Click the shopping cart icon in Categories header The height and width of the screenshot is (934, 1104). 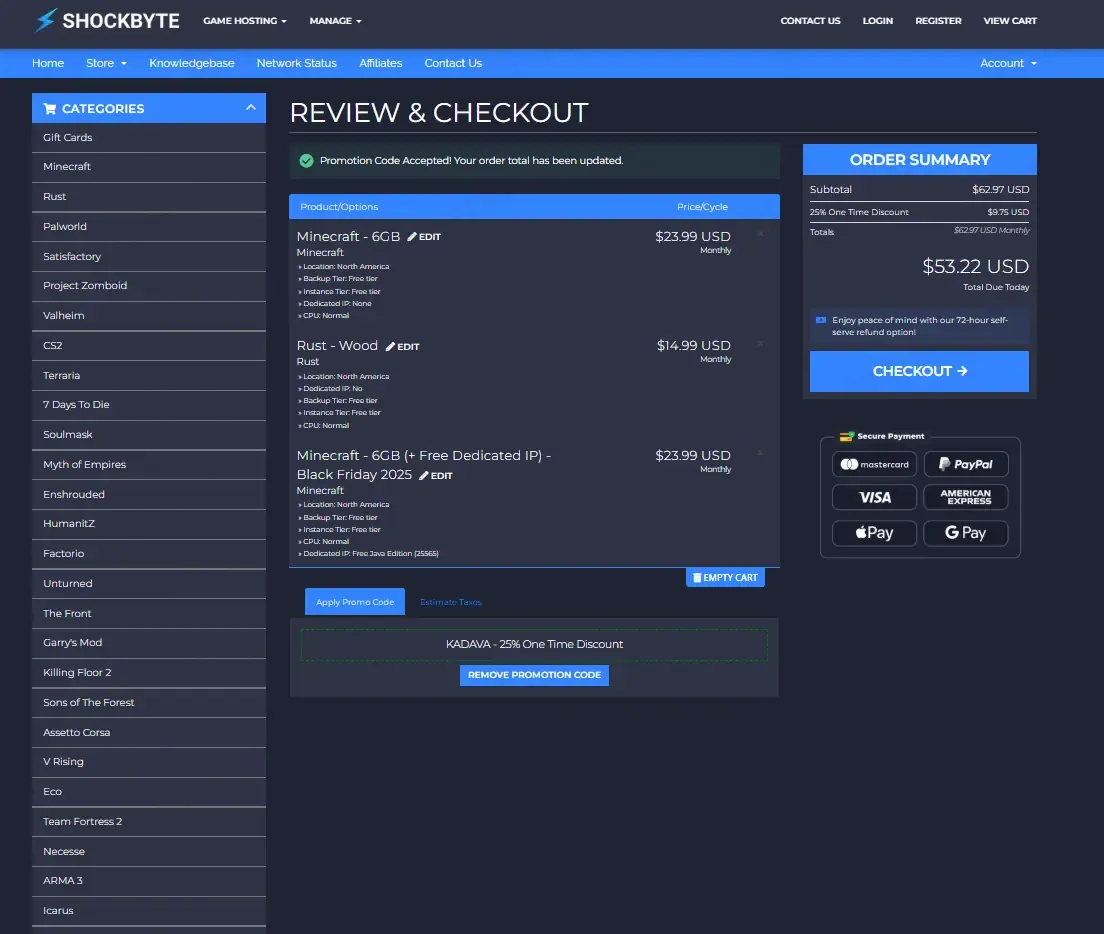tap(50, 108)
